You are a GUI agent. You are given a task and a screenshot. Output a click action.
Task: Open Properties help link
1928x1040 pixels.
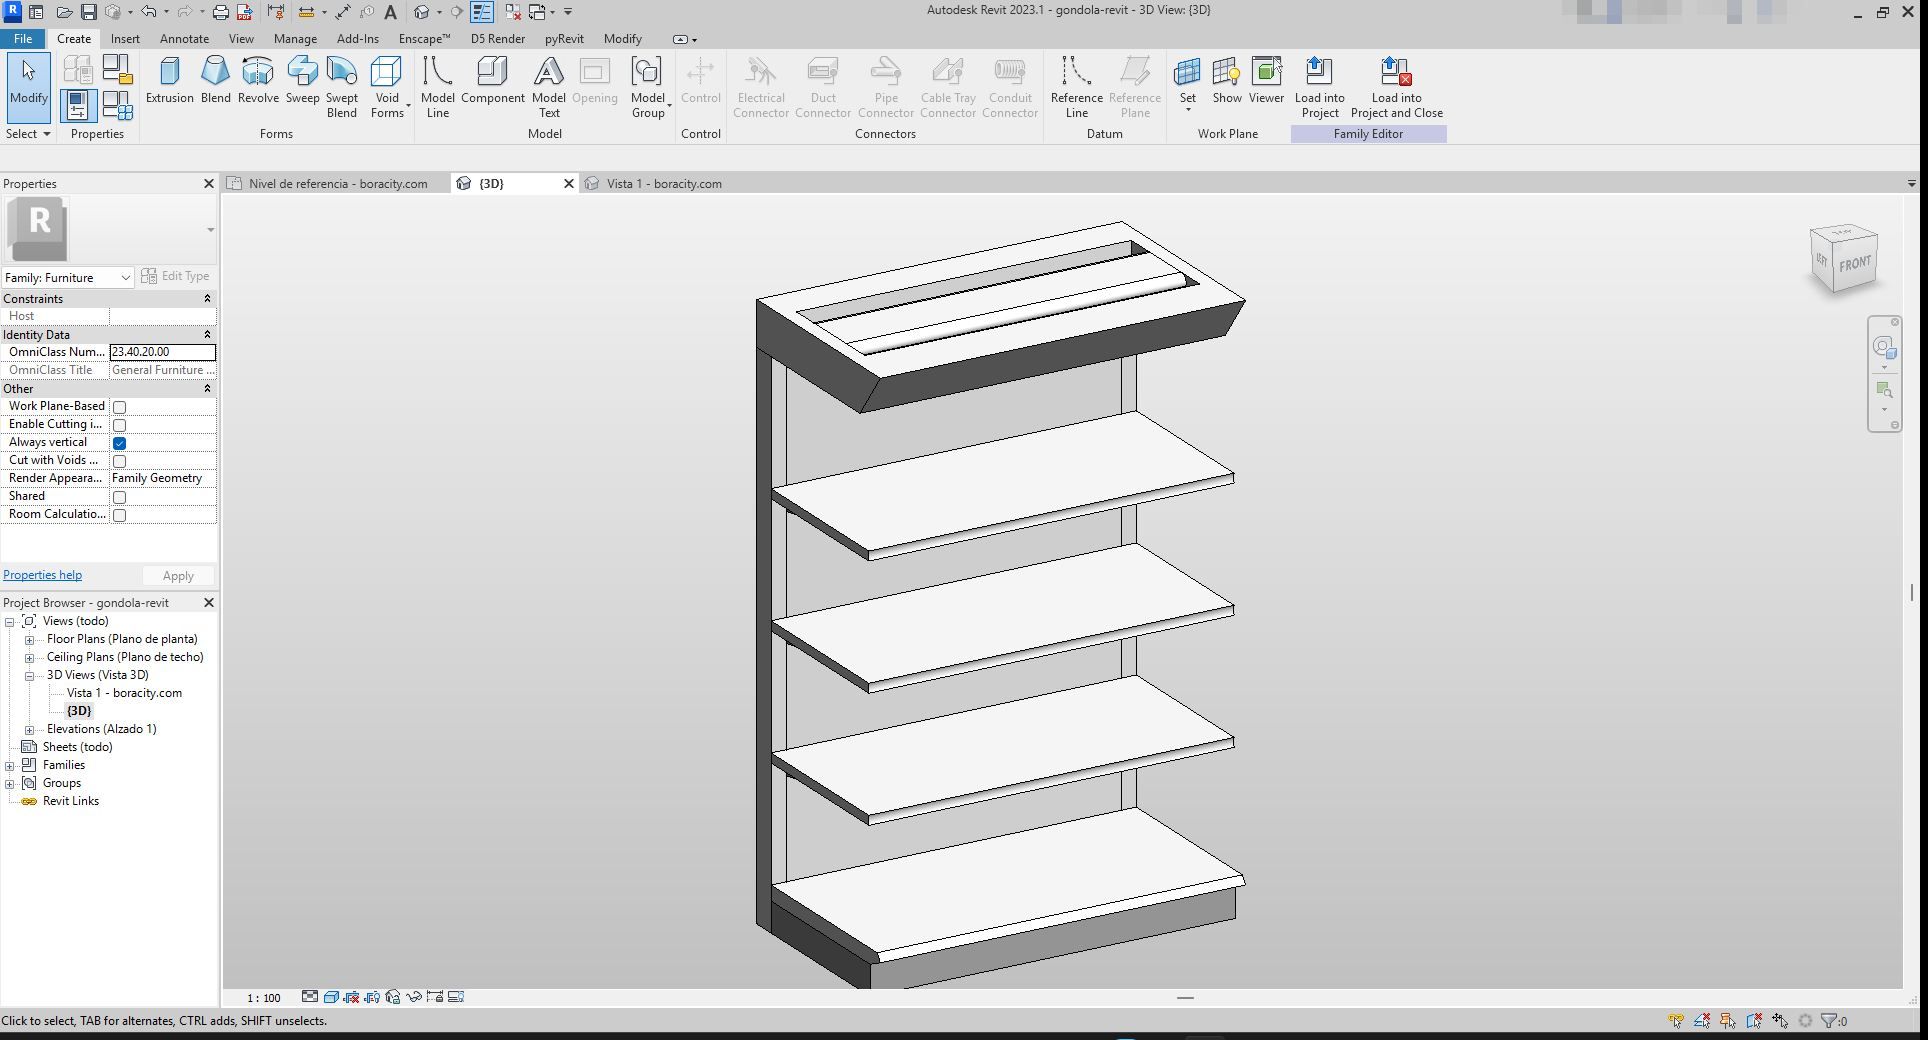pyautogui.click(x=42, y=575)
